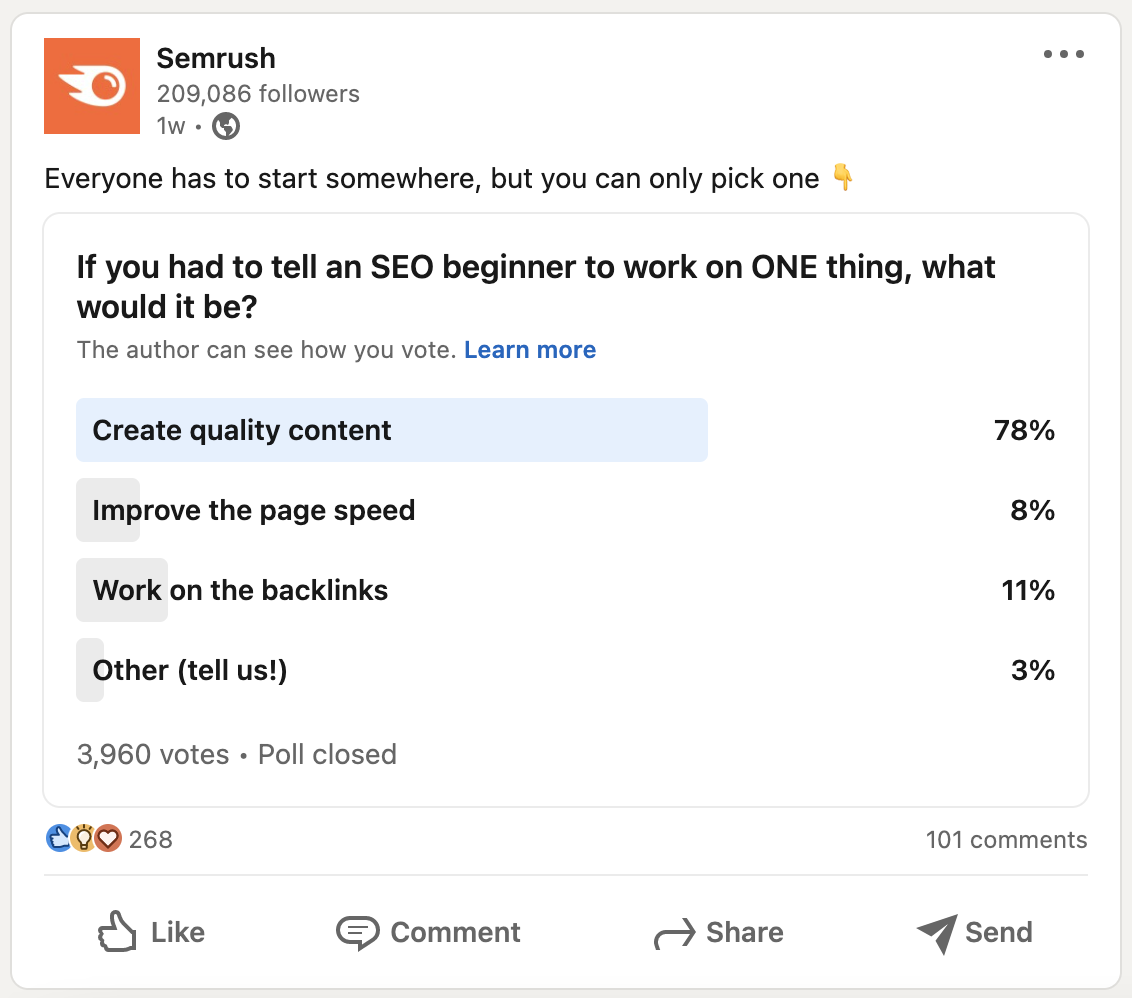Open the three-dot post options menu
The width and height of the screenshot is (1132, 998).
tap(1063, 54)
